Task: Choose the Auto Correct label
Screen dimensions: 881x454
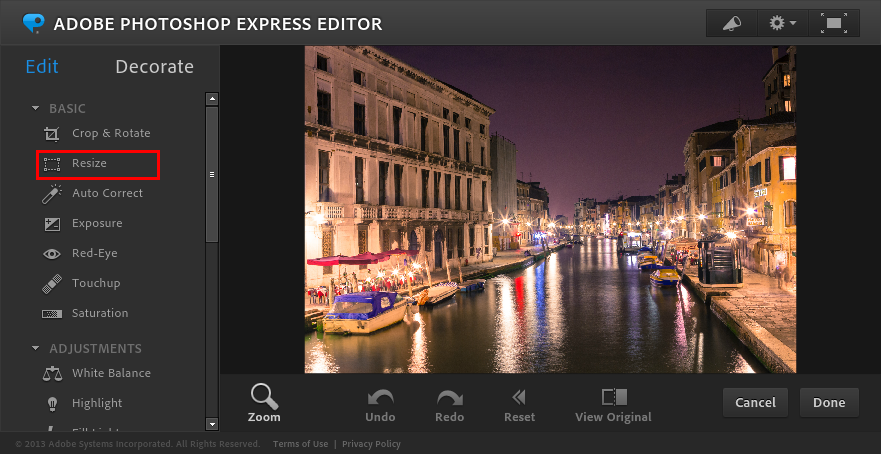Action: (107, 193)
